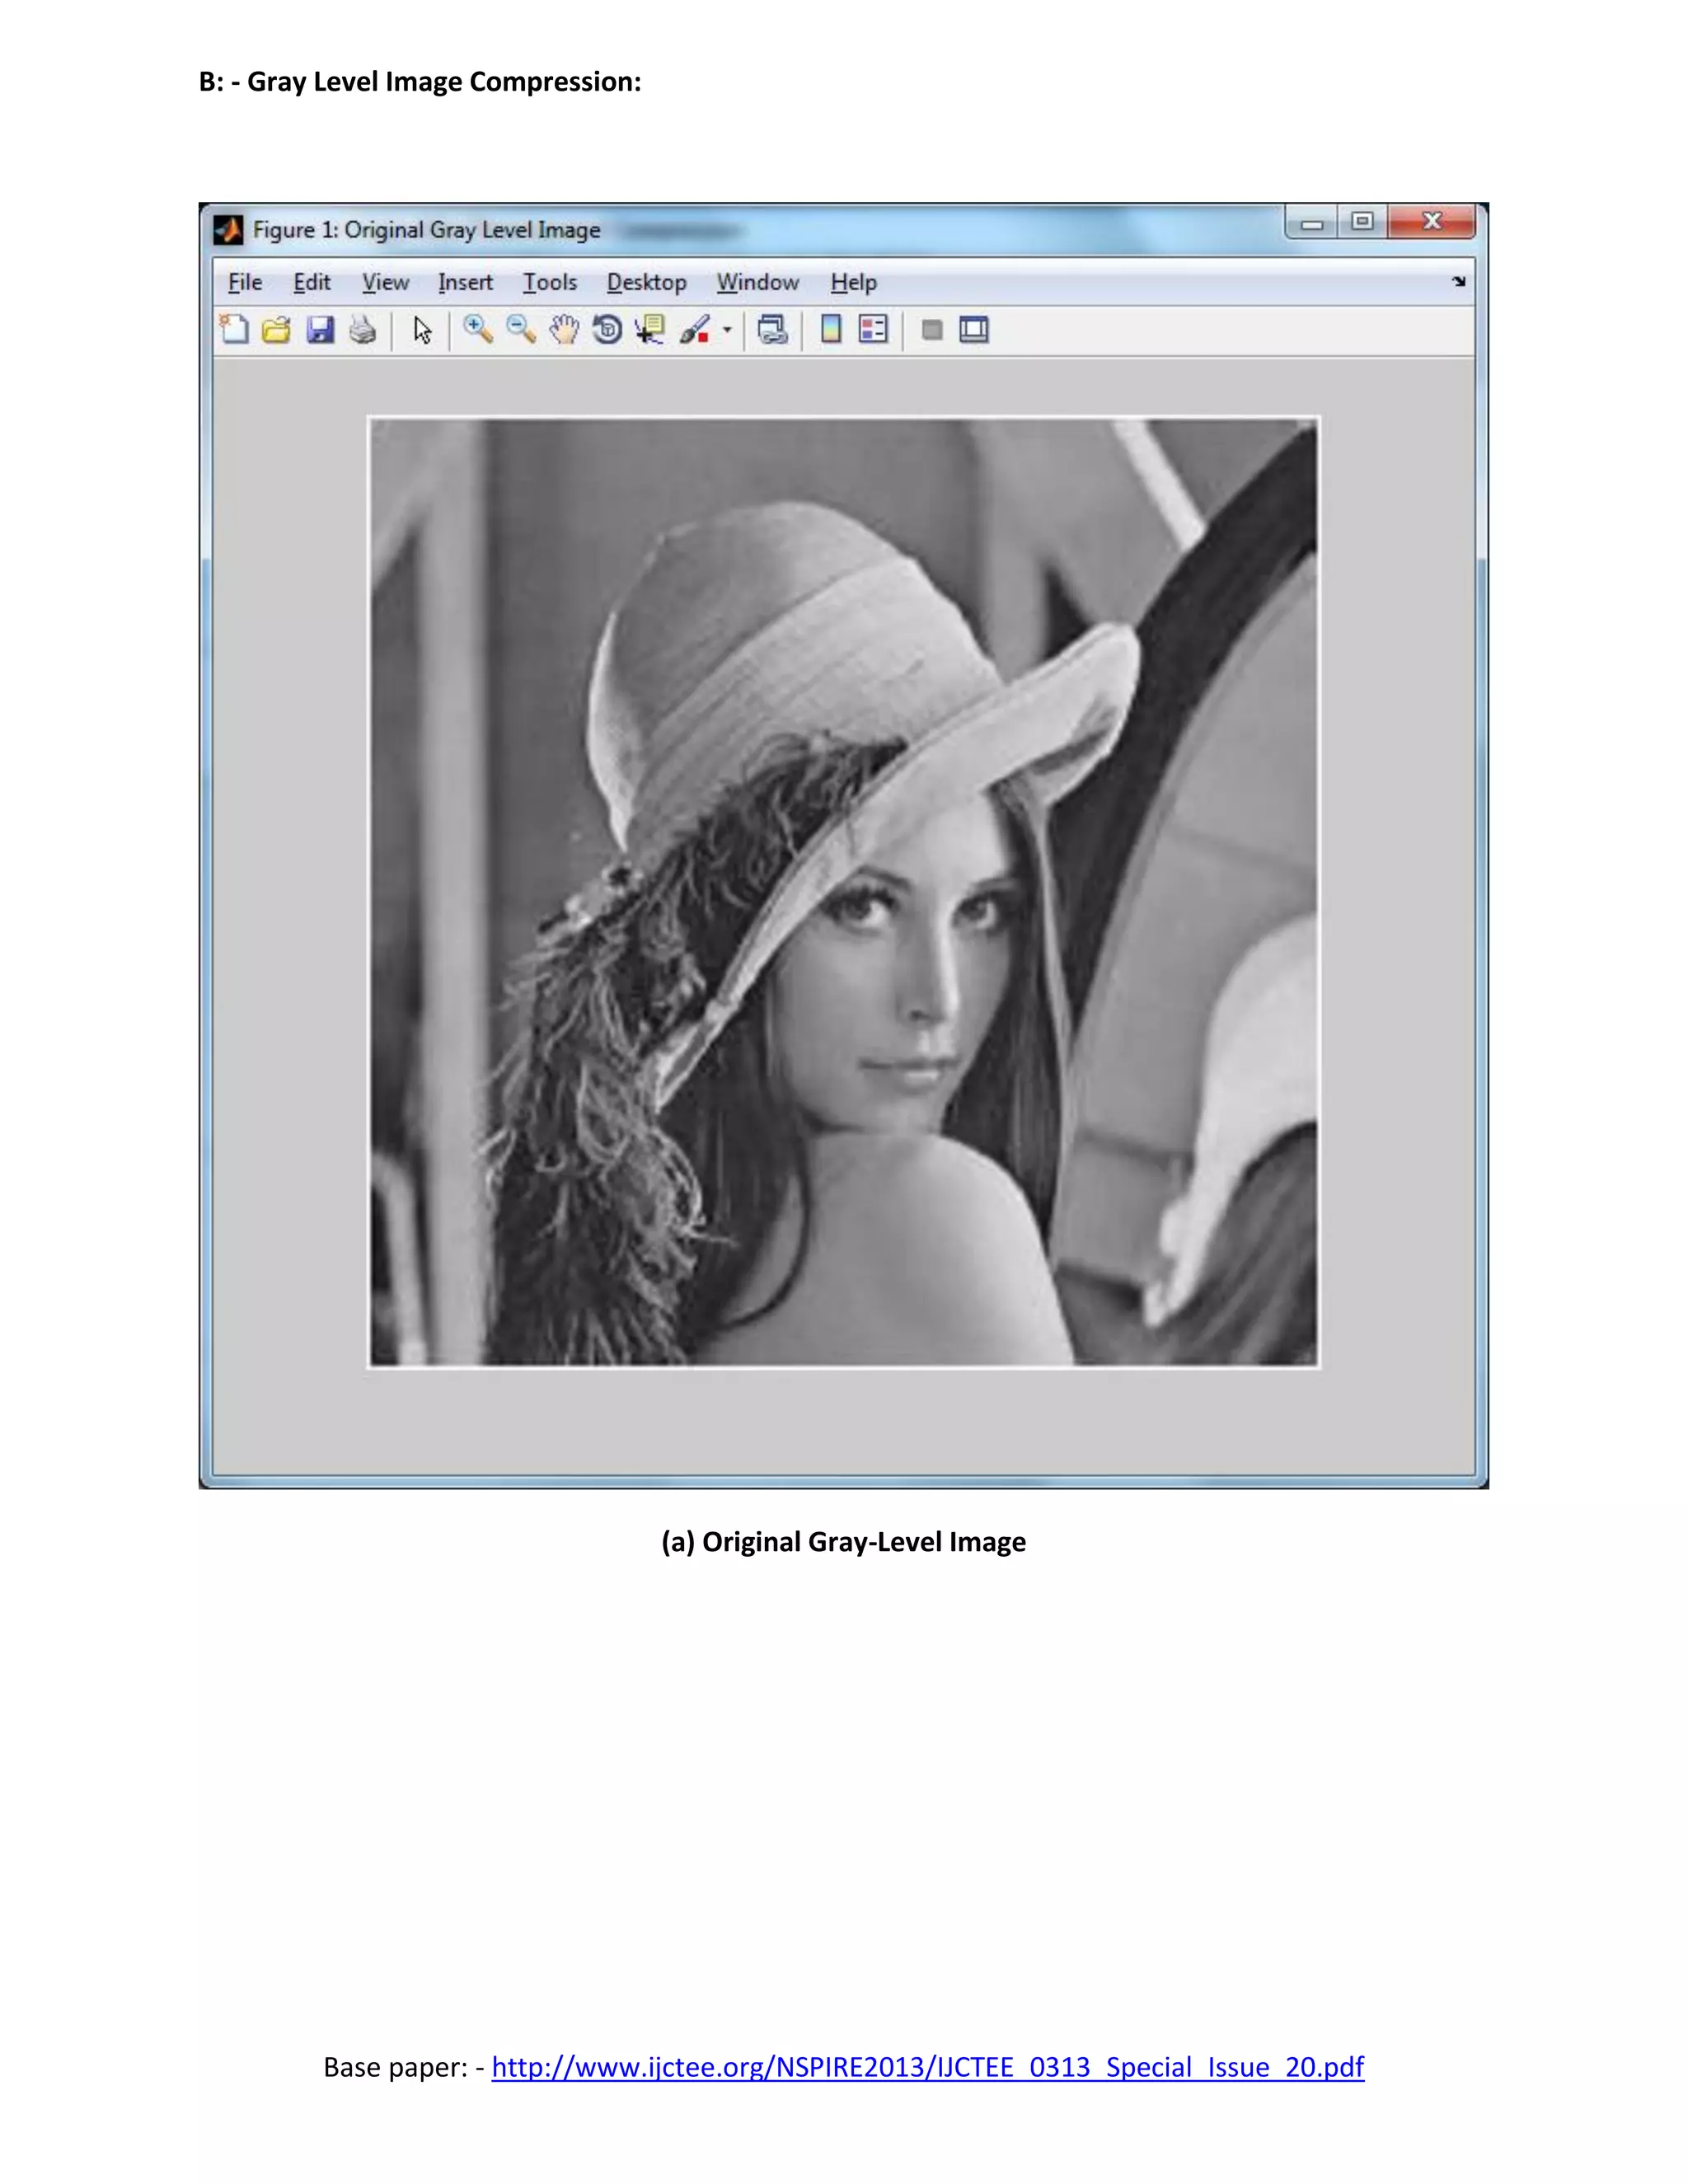The image size is (1688, 2184).
Task: Activate the Pan hand tool
Action: (564, 330)
